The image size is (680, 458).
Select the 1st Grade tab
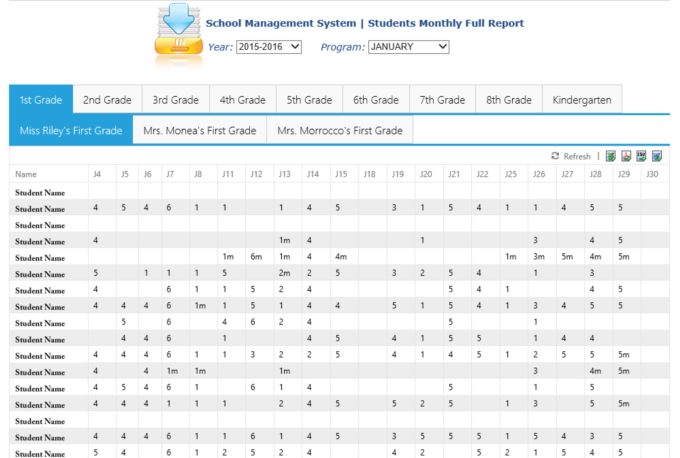coord(41,100)
